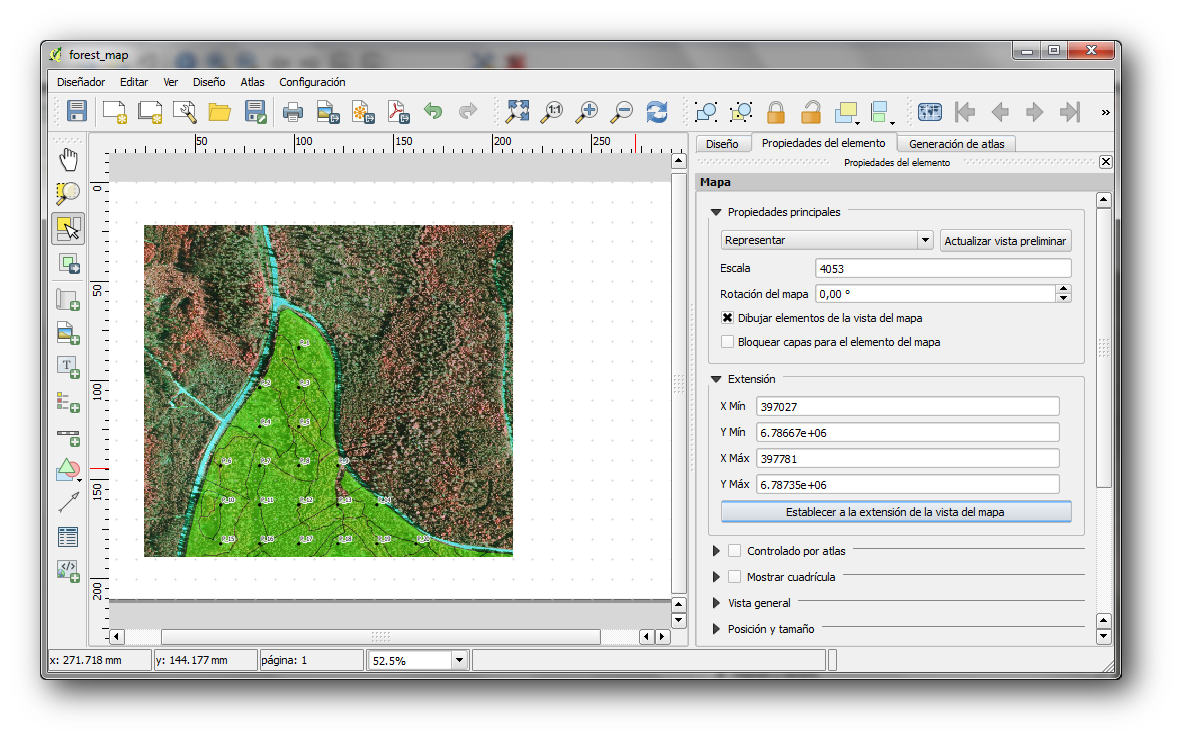Click the canvas horizontal scrollbar thumb
Viewport: 1182px width, 740px height.
coord(381,637)
